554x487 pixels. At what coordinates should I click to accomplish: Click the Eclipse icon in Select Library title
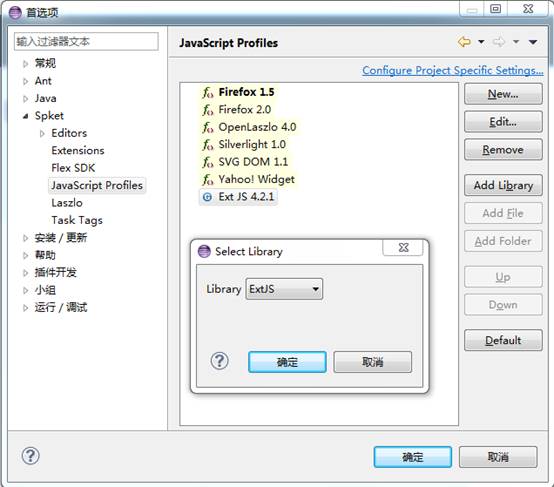point(204,251)
